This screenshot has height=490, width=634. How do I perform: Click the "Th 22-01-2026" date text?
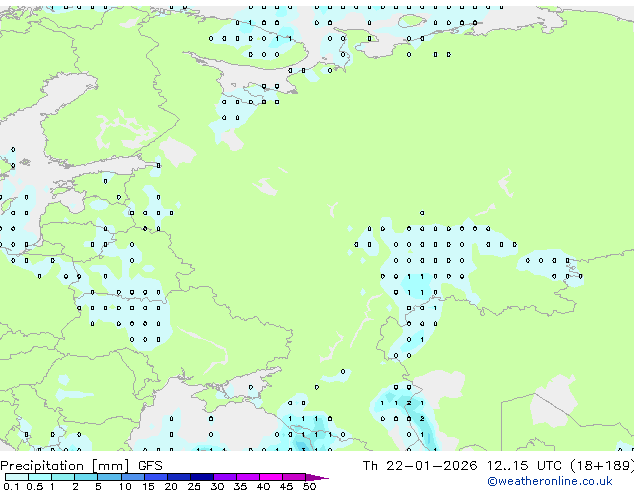(420, 466)
